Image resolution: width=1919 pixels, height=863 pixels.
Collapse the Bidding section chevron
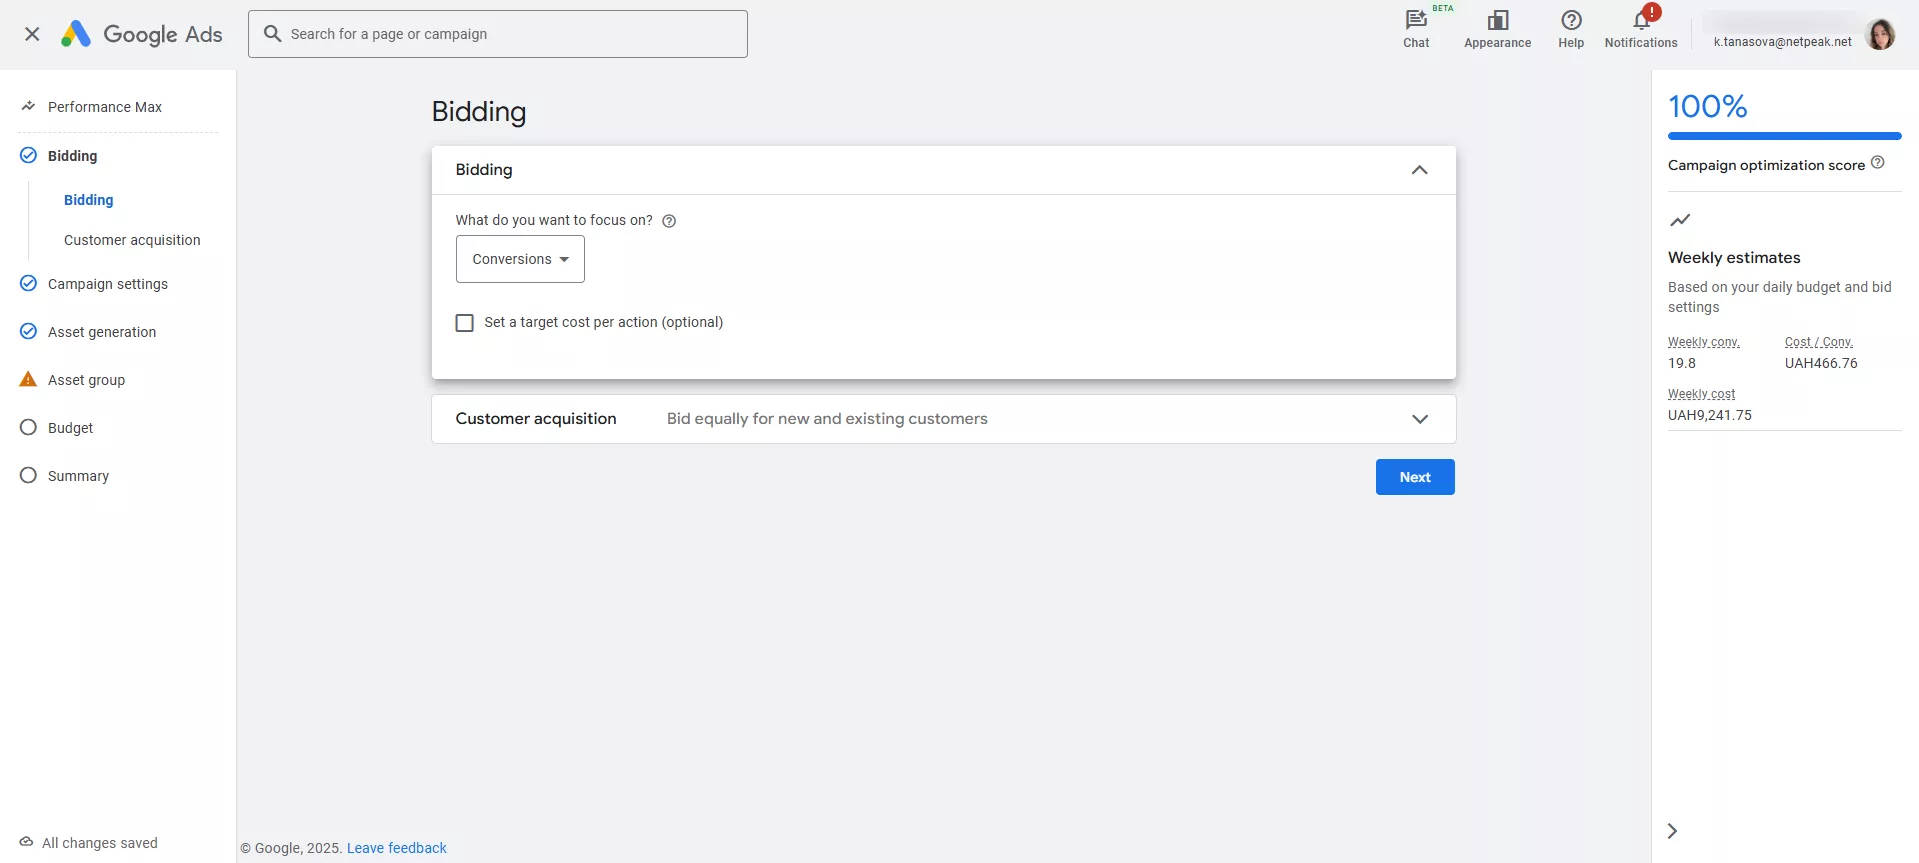pyautogui.click(x=1419, y=170)
